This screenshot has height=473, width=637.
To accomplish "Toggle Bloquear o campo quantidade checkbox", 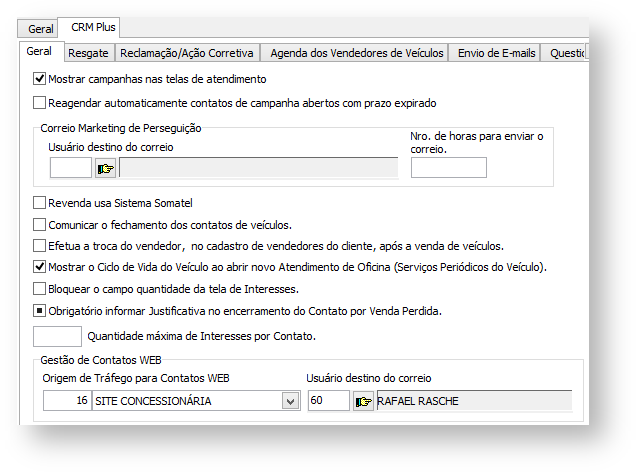I will coord(40,289).
